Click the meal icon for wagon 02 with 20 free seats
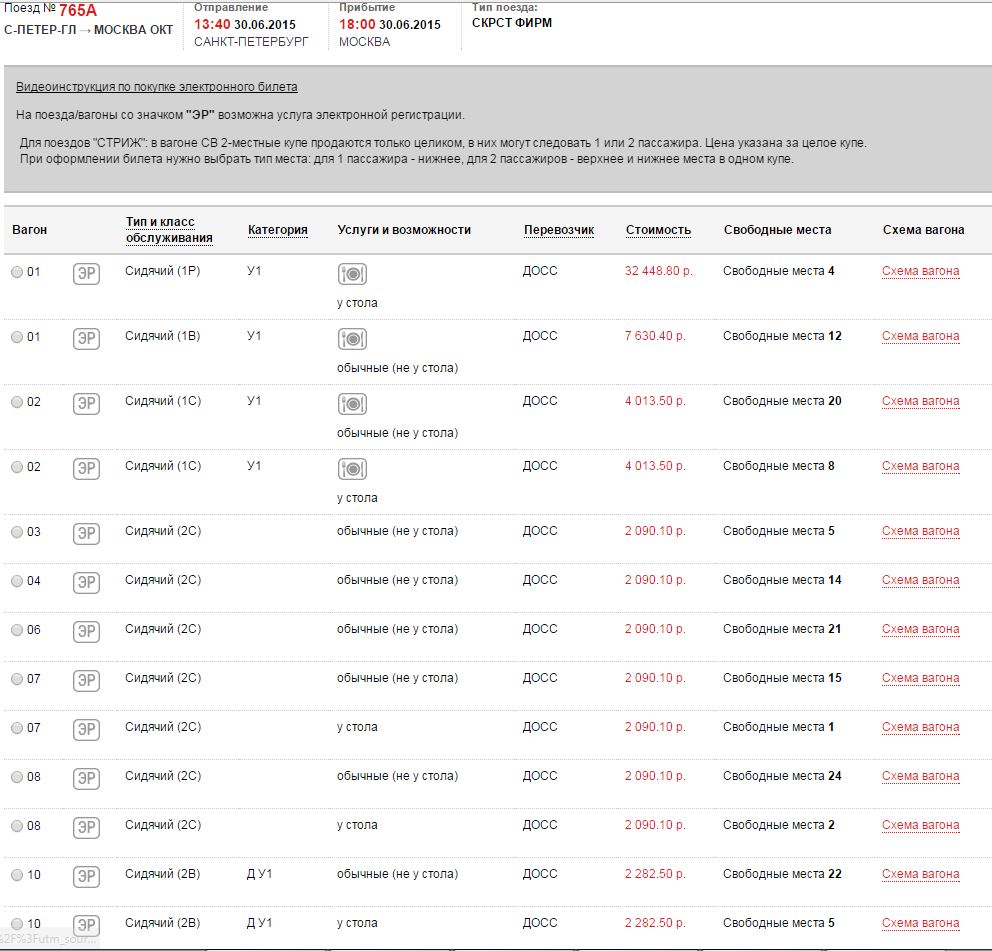 click(x=352, y=403)
